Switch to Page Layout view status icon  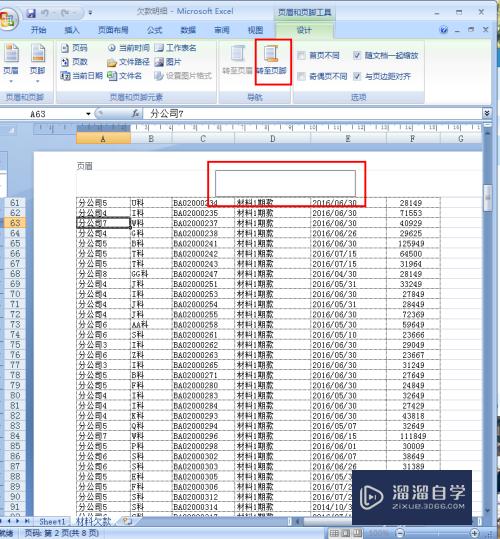pos(346,534)
